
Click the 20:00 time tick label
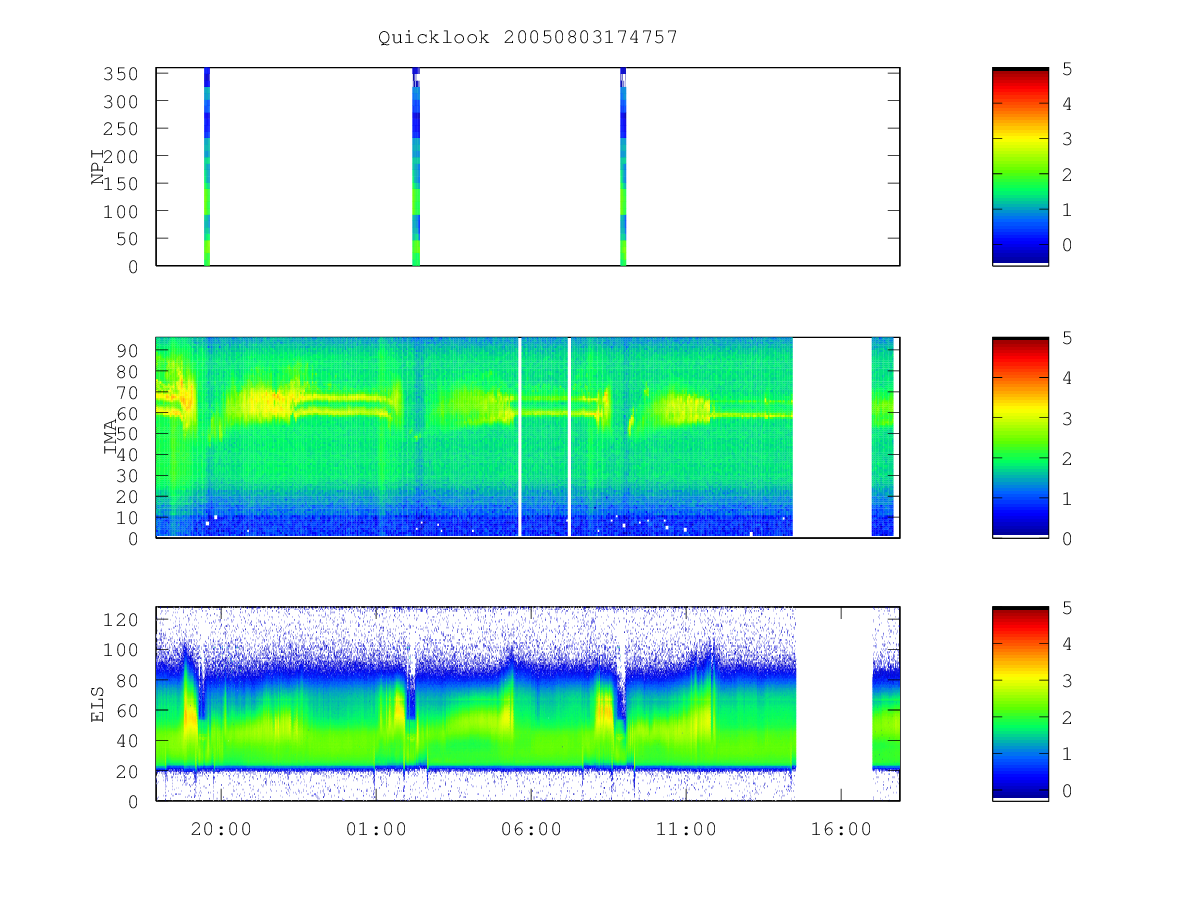tap(220, 829)
